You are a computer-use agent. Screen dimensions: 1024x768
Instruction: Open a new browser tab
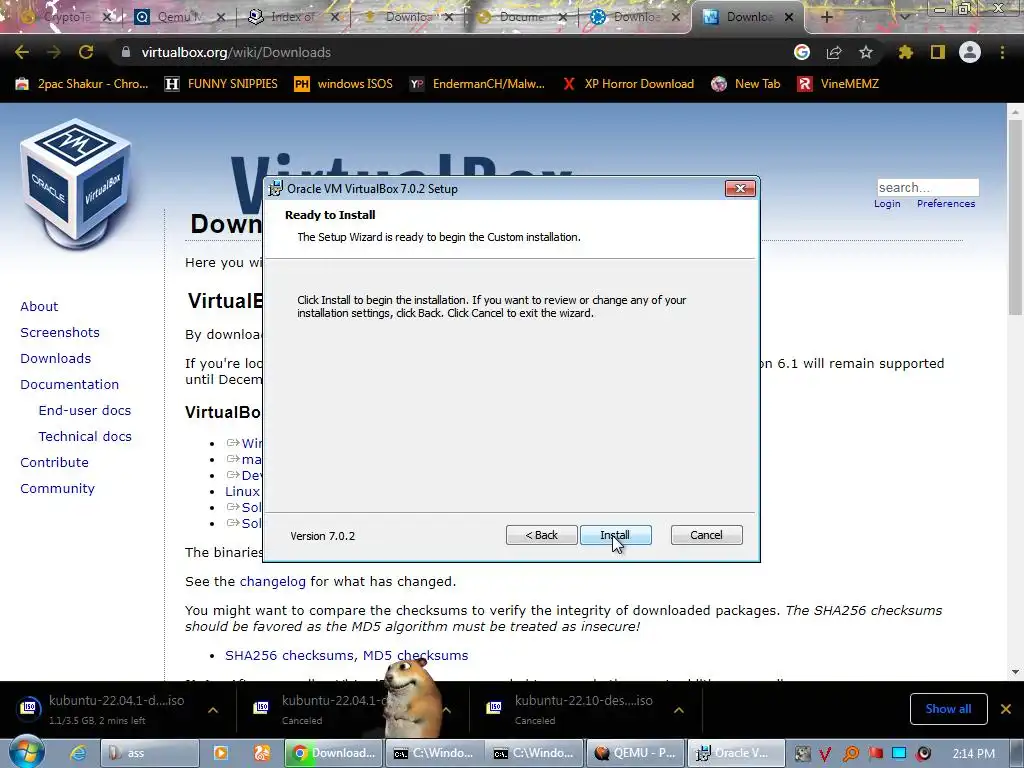pos(827,17)
